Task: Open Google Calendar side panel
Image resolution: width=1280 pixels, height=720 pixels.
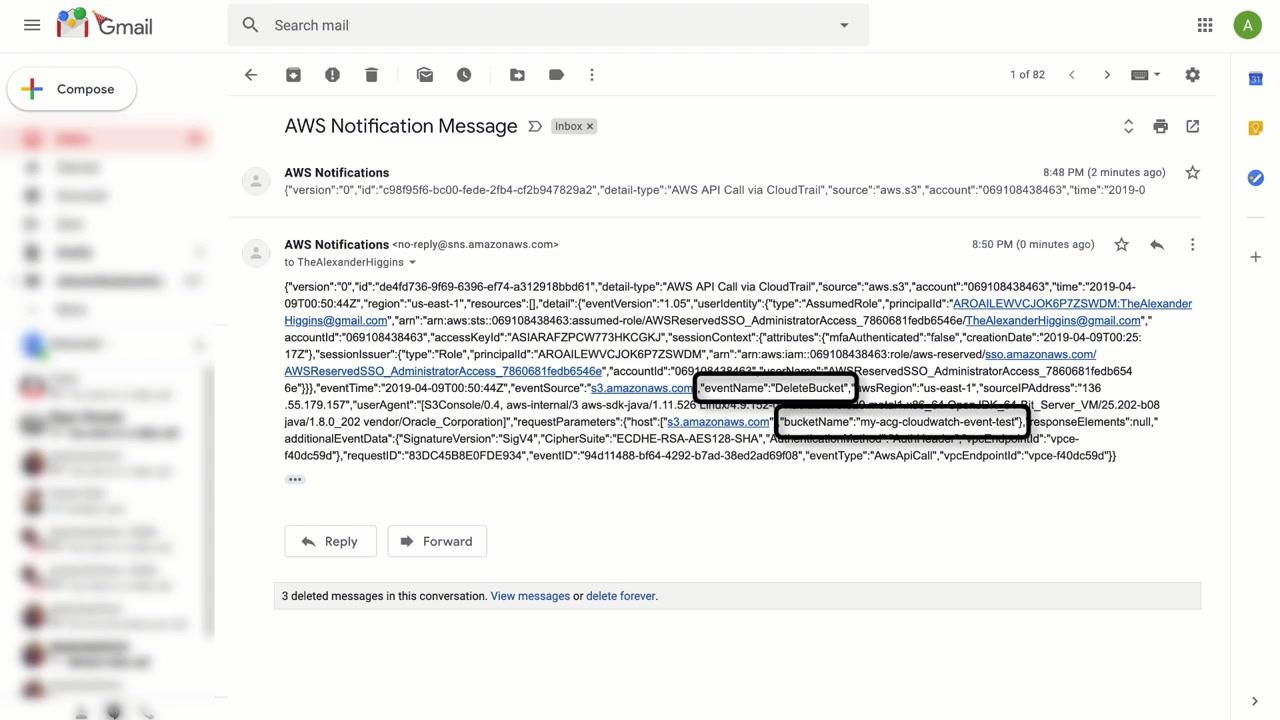Action: pyautogui.click(x=1255, y=78)
